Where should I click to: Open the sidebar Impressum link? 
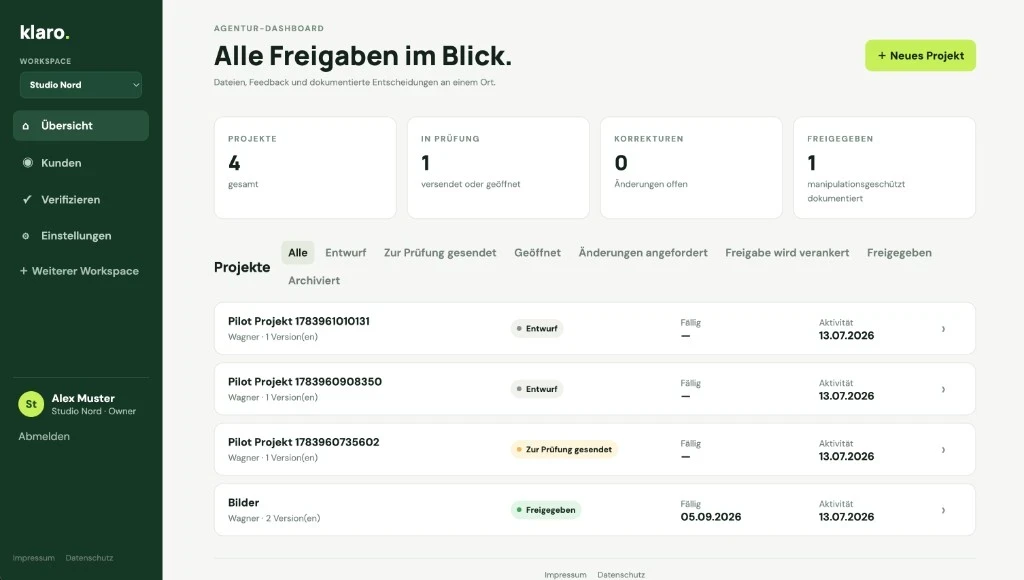click(33, 558)
